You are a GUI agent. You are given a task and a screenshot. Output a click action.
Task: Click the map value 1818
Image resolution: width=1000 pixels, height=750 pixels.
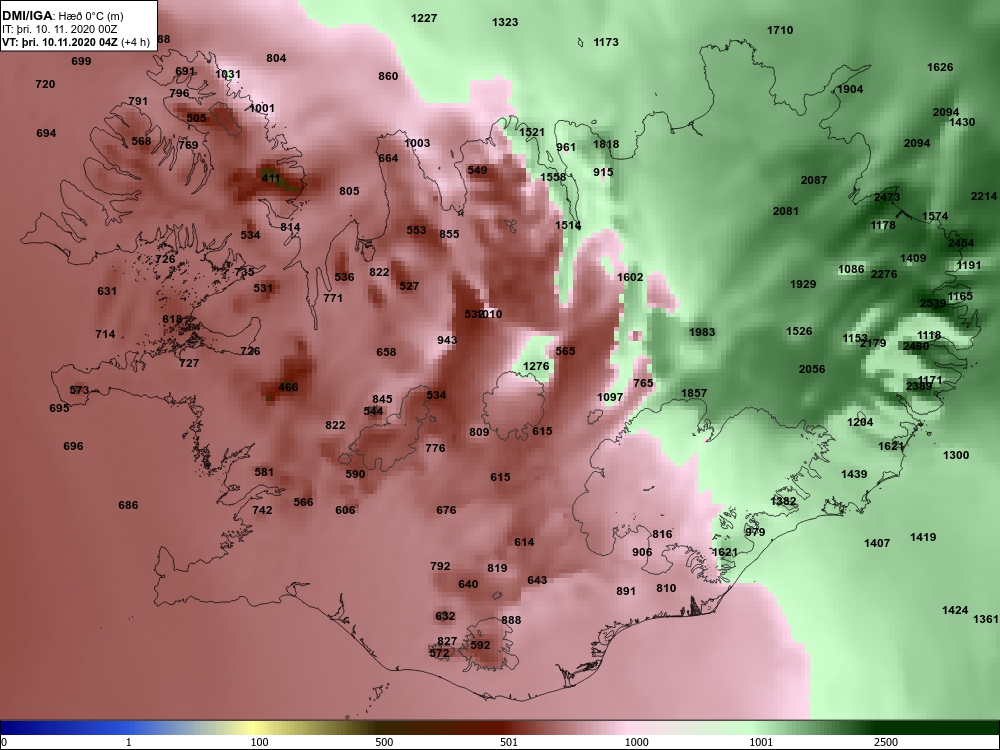pyautogui.click(x=606, y=144)
